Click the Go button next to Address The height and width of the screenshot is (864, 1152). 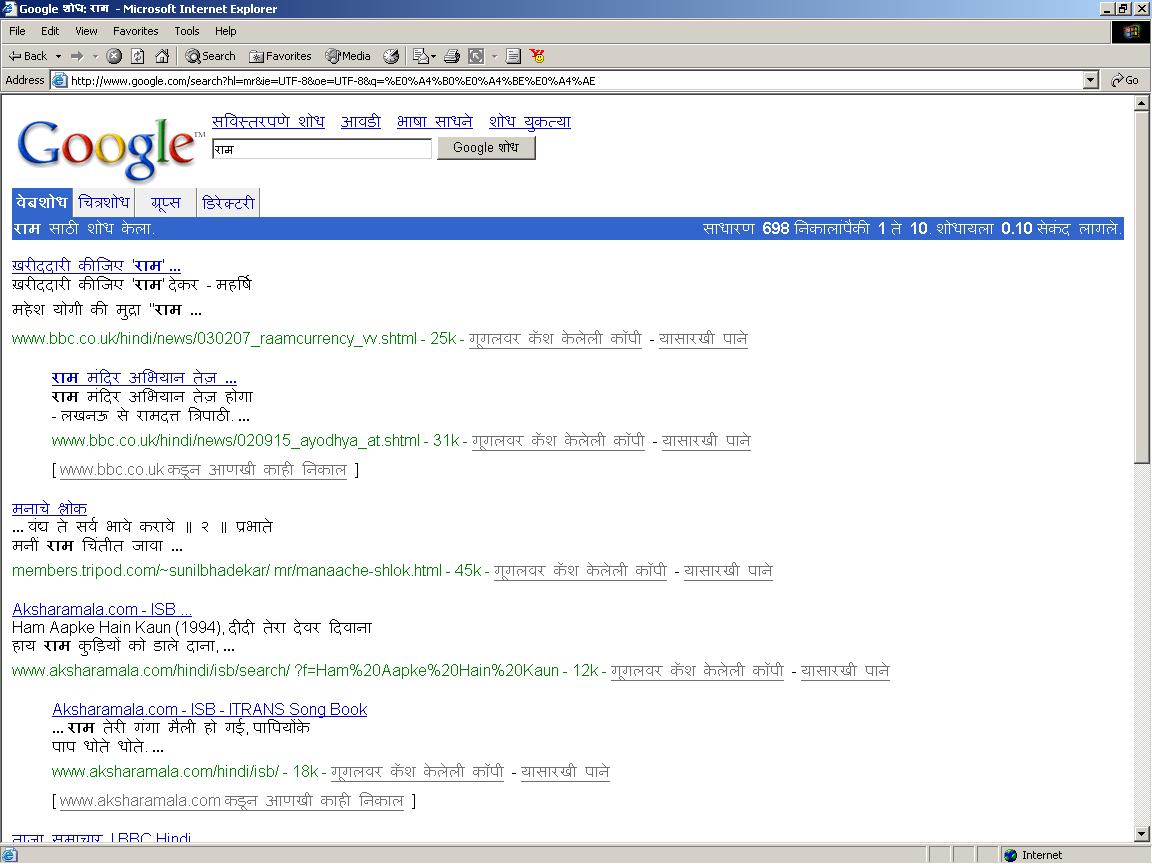coord(1125,80)
